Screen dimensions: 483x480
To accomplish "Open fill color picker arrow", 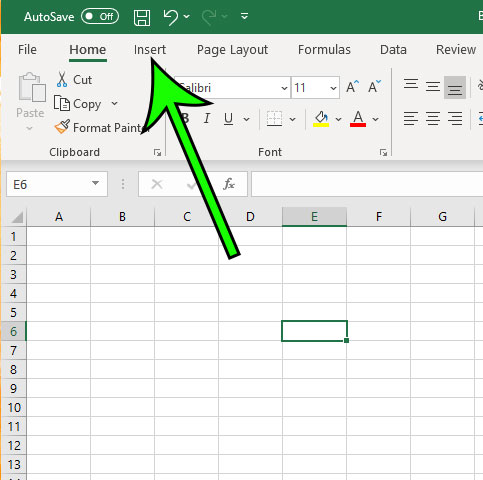I will coord(338,119).
